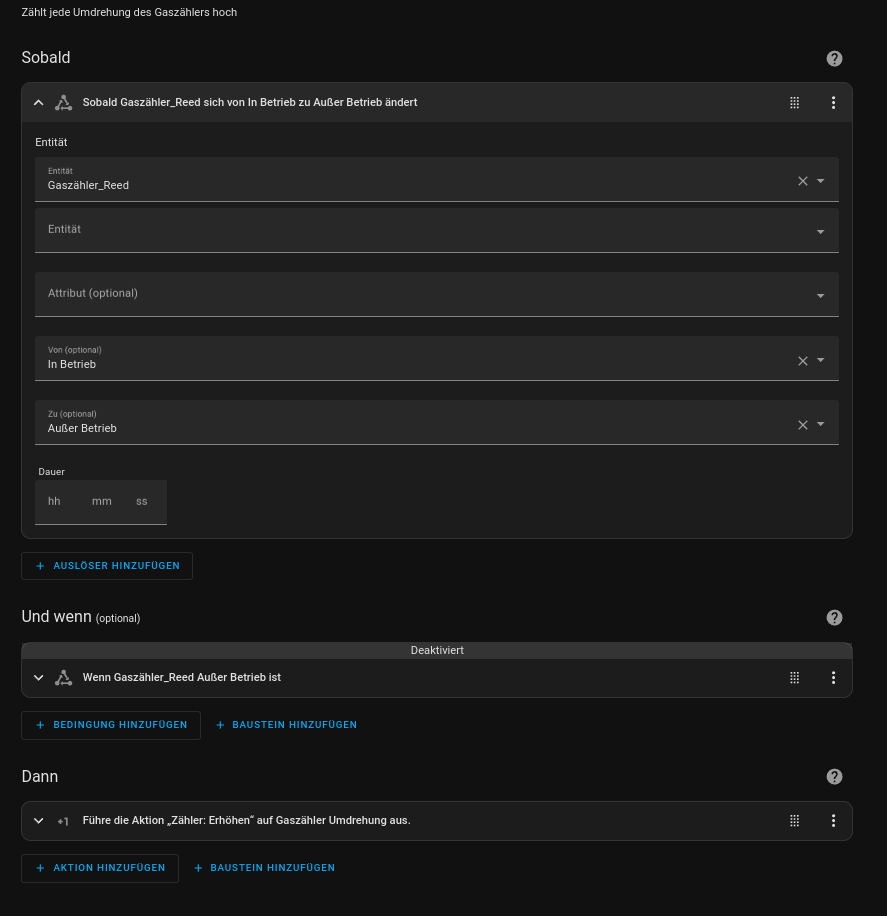
Task: Open help for the Und wenn section
Action: coord(834,618)
